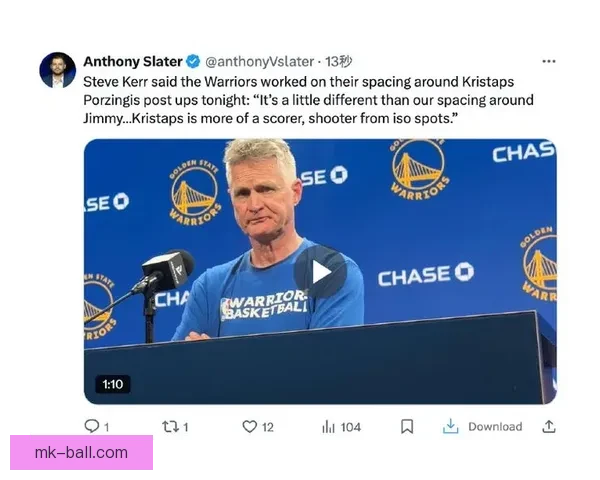Click the blue download arrow icon
The height and width of the screenshot is (480, 600).
450,426
